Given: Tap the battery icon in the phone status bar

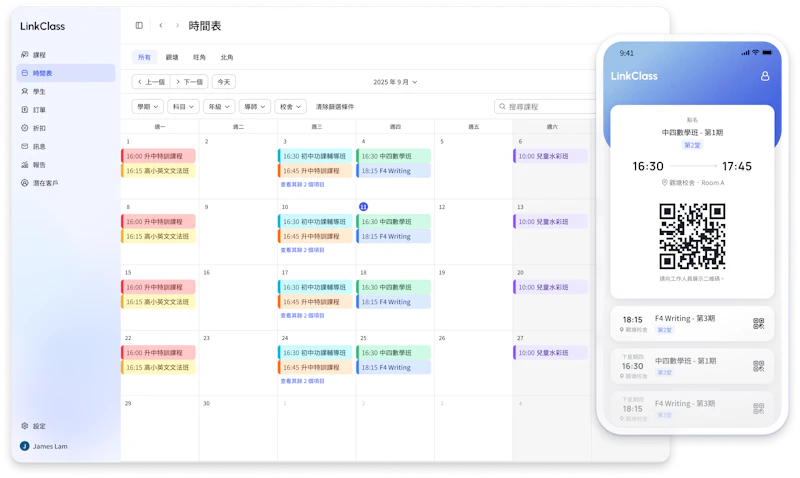Looking at the screenshot, I should [x=767, y=53].
